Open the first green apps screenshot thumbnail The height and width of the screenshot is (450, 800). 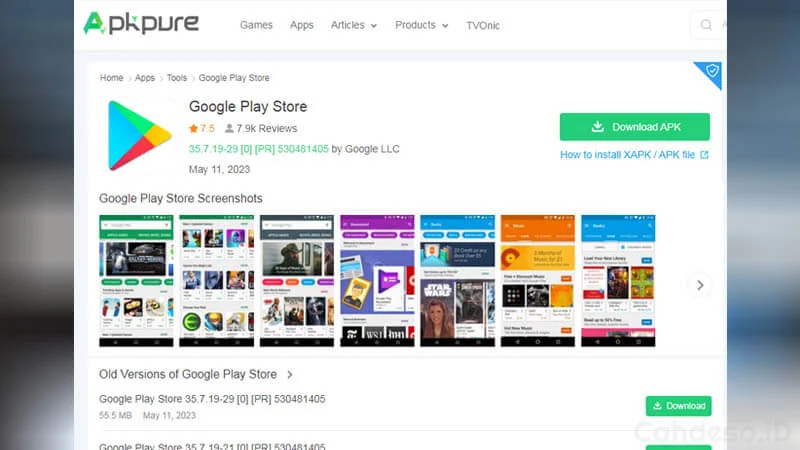(x=136, y=281)
